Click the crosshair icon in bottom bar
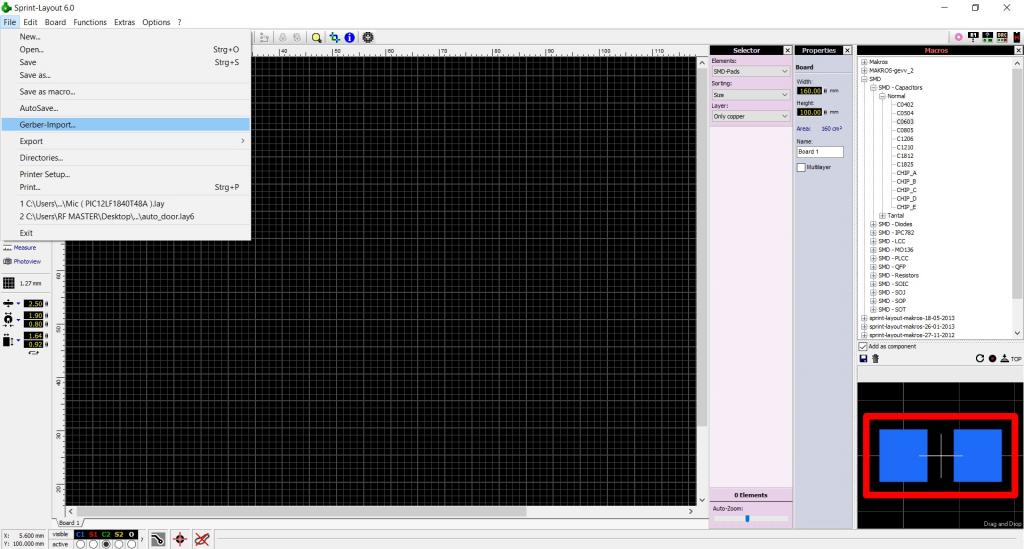 180,539
